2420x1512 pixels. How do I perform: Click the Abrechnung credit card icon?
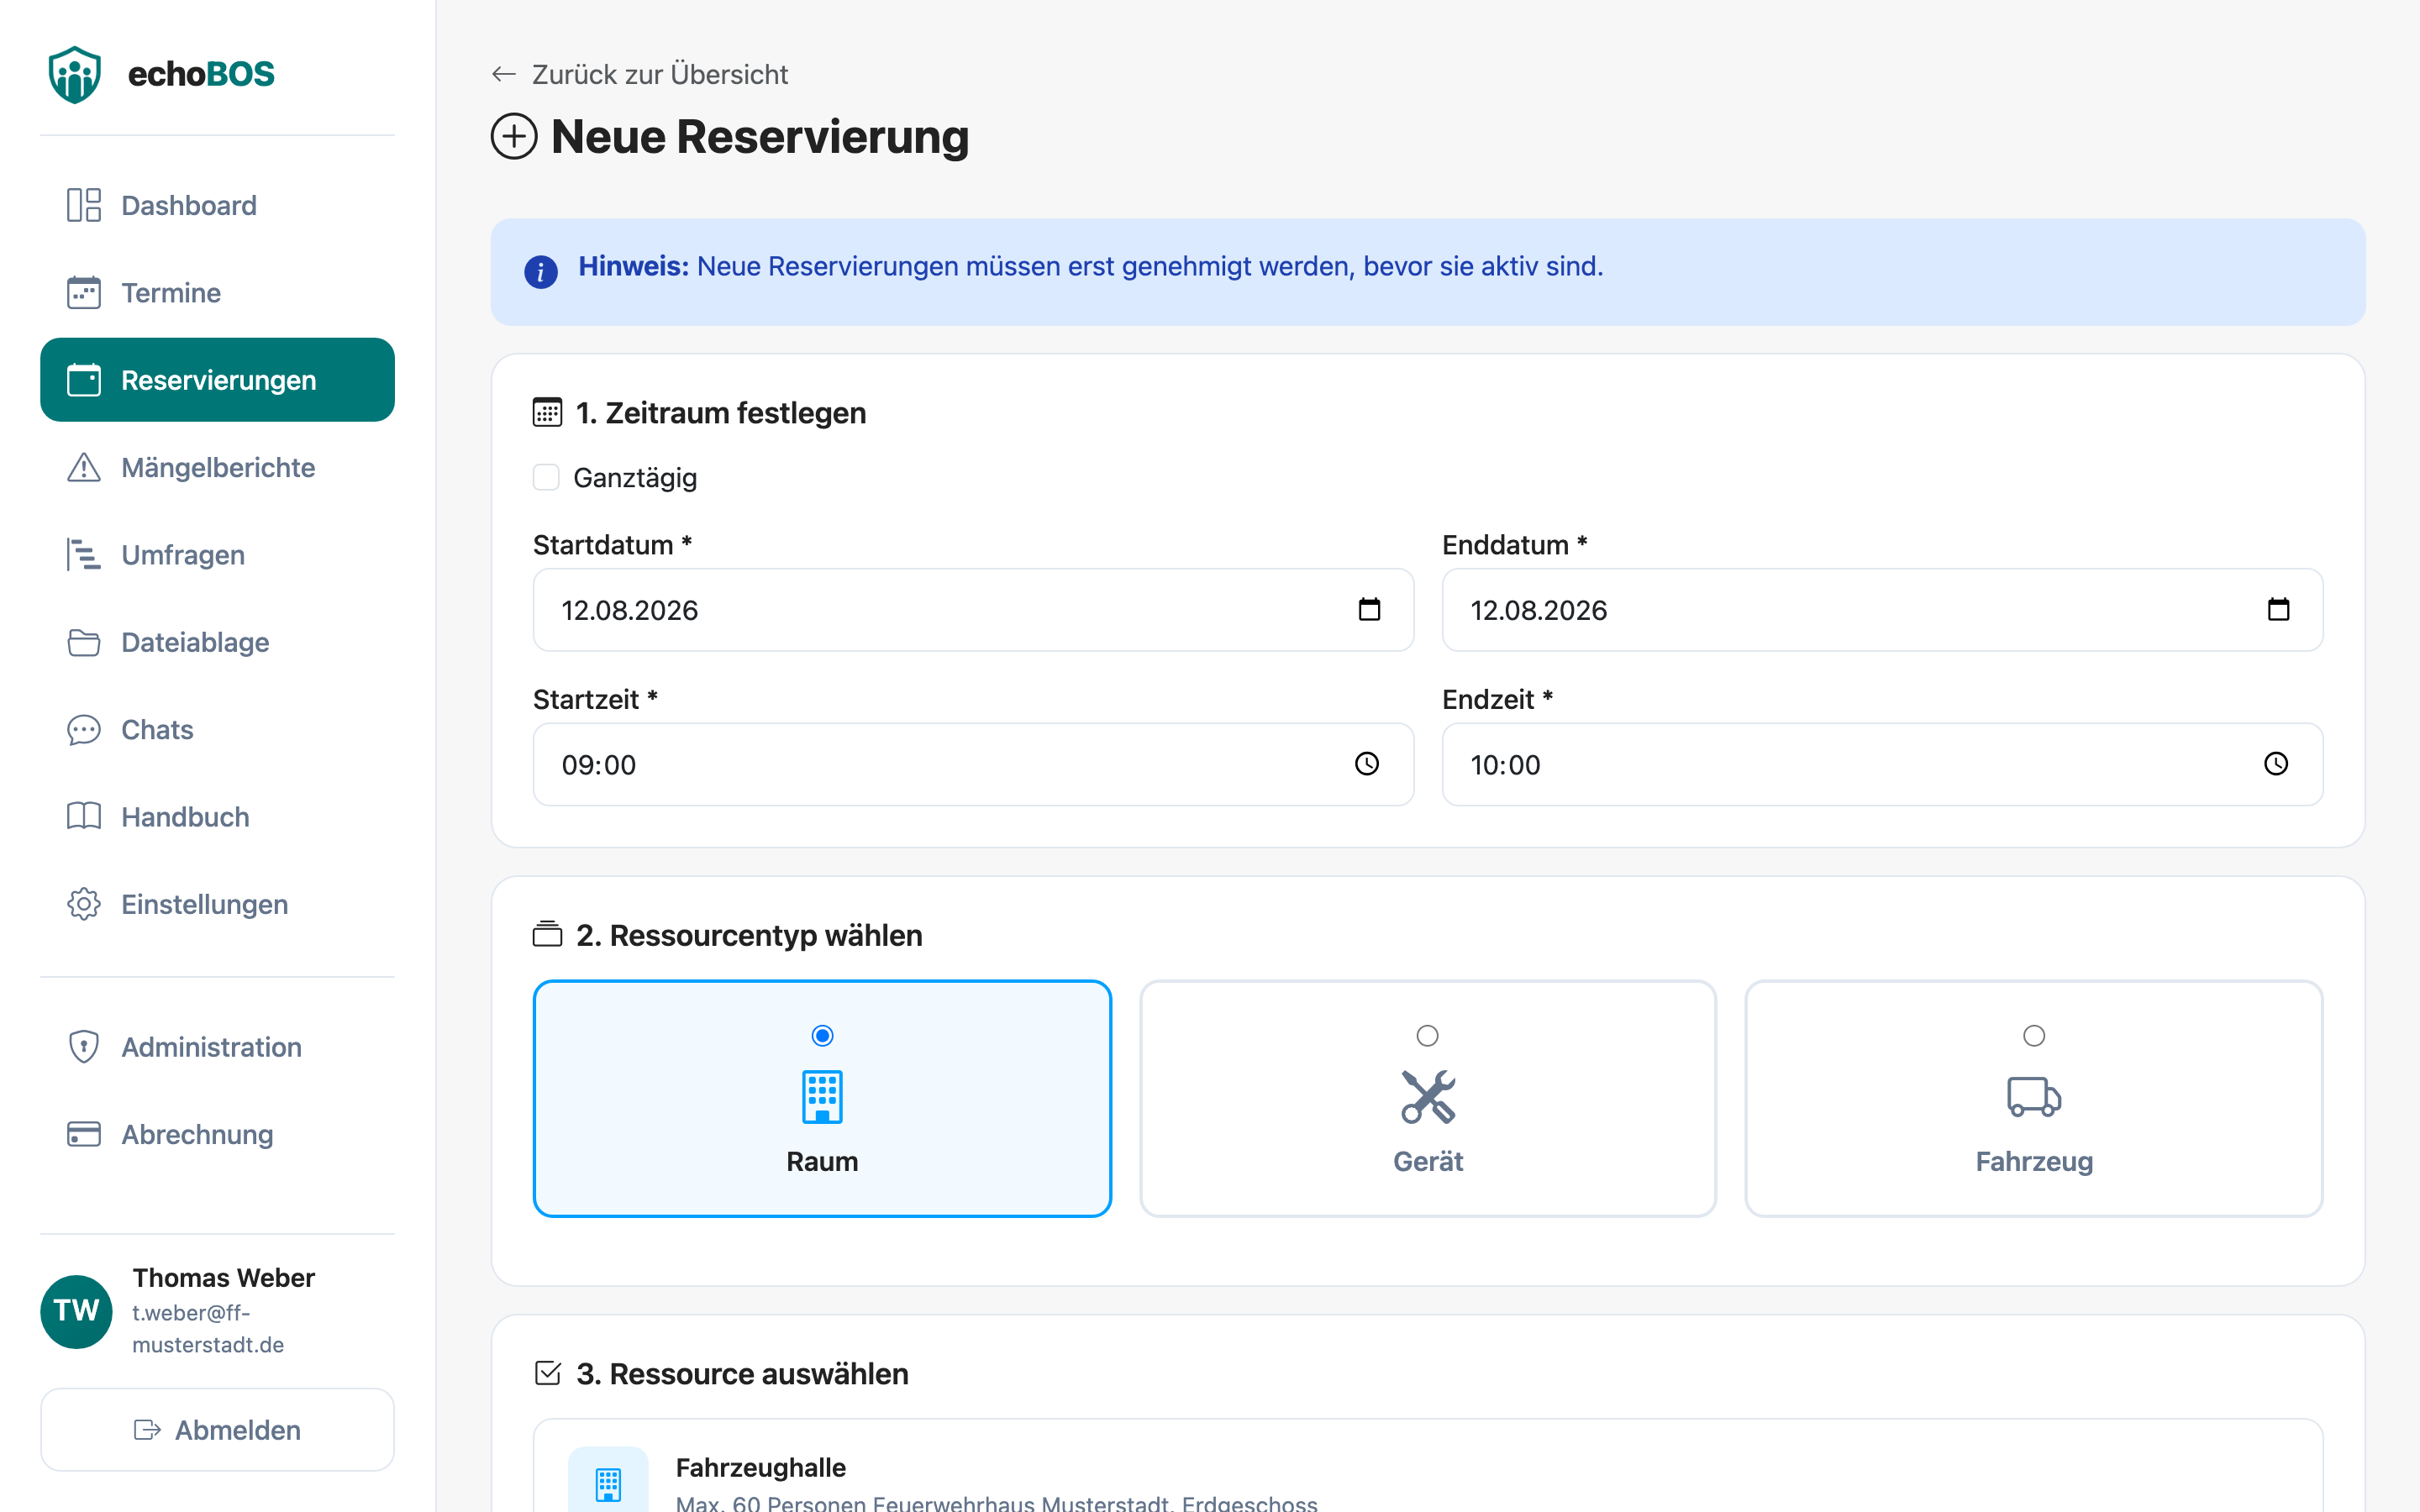(84, 1134)
